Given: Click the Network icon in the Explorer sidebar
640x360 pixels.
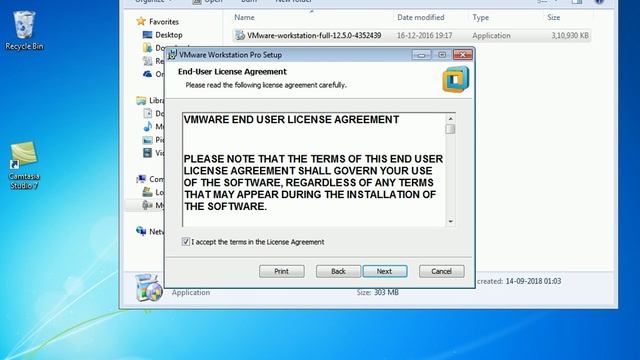Looking at the screenshot, I should click(x=141, y=231).
